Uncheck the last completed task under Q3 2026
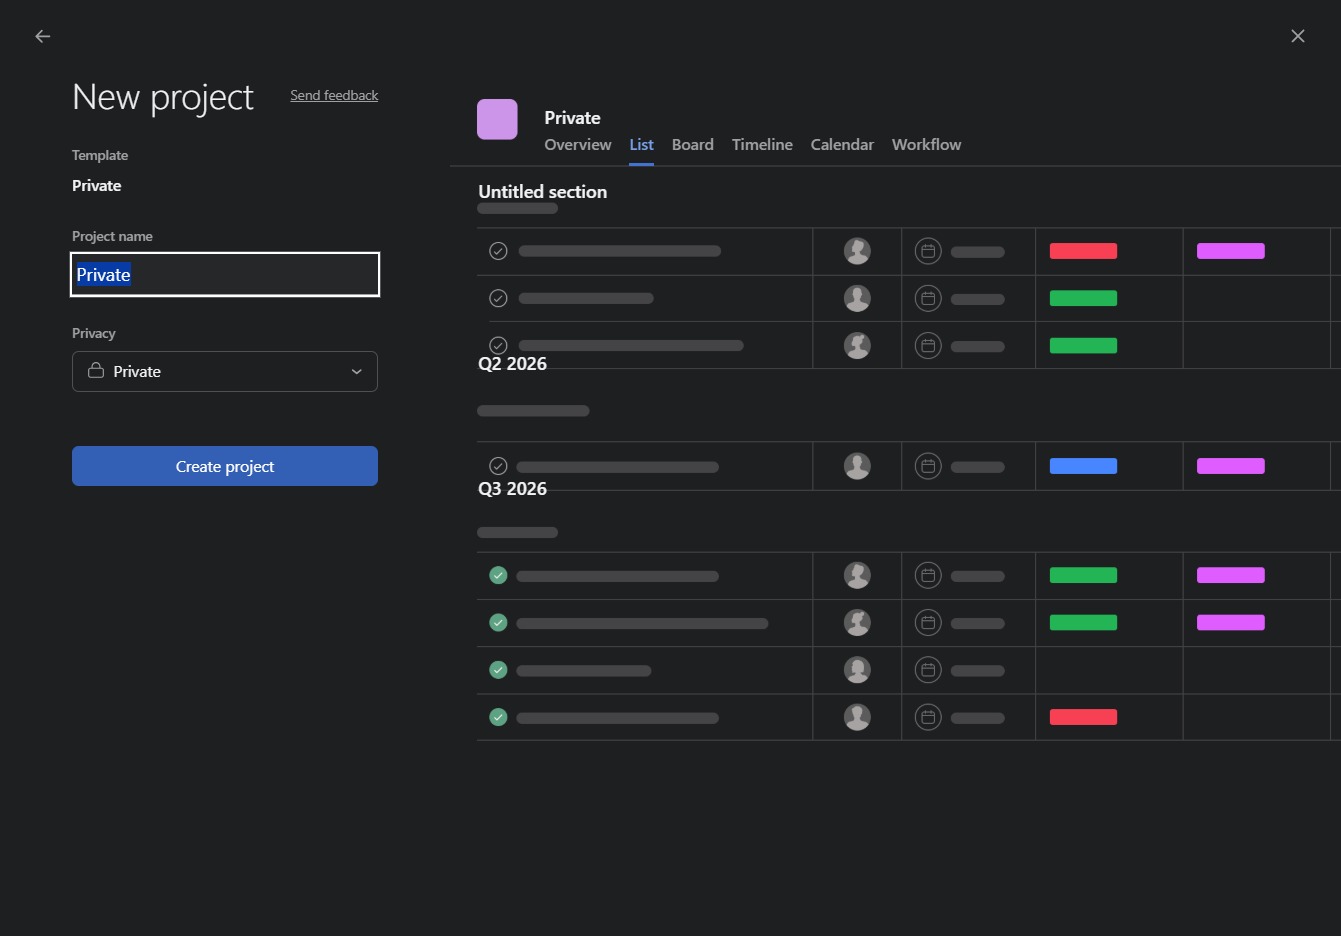The image size is (1341, 936). [498, 717]
